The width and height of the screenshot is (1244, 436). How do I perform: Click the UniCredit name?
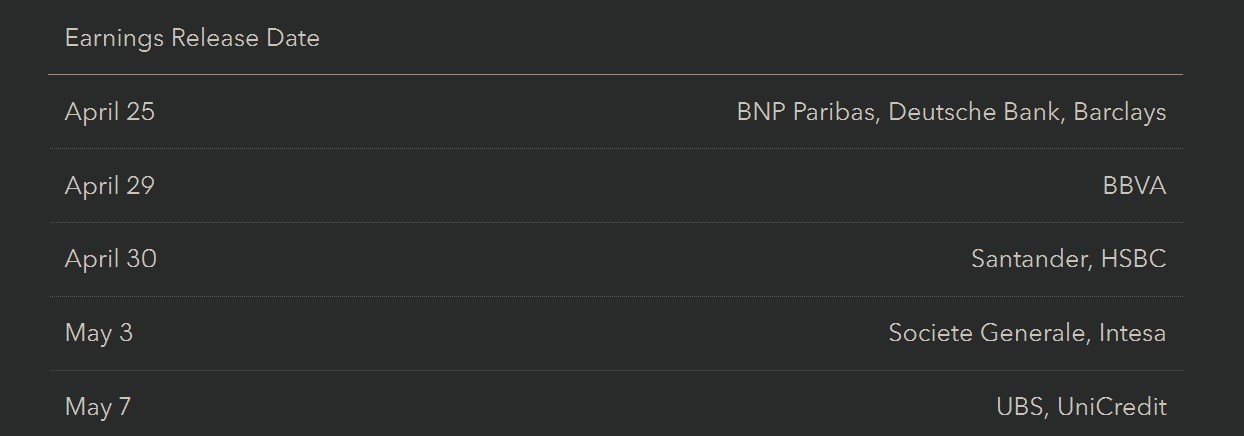(1111, 407)
